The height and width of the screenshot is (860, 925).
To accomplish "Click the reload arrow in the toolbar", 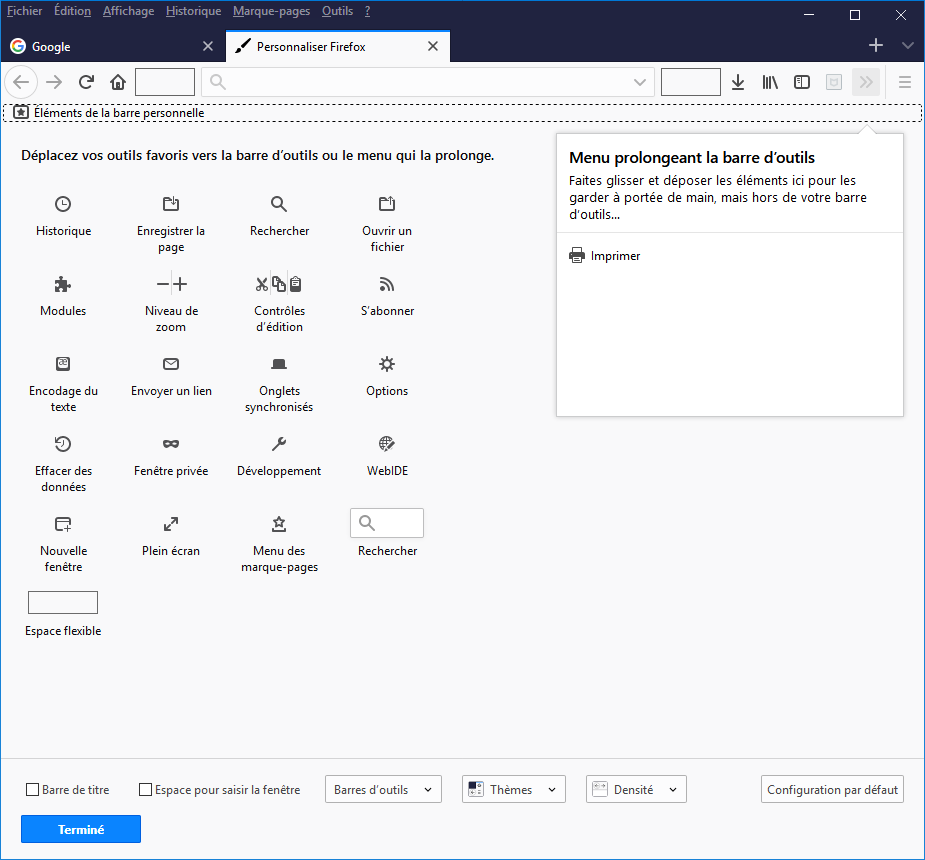I will click(86, 82).
